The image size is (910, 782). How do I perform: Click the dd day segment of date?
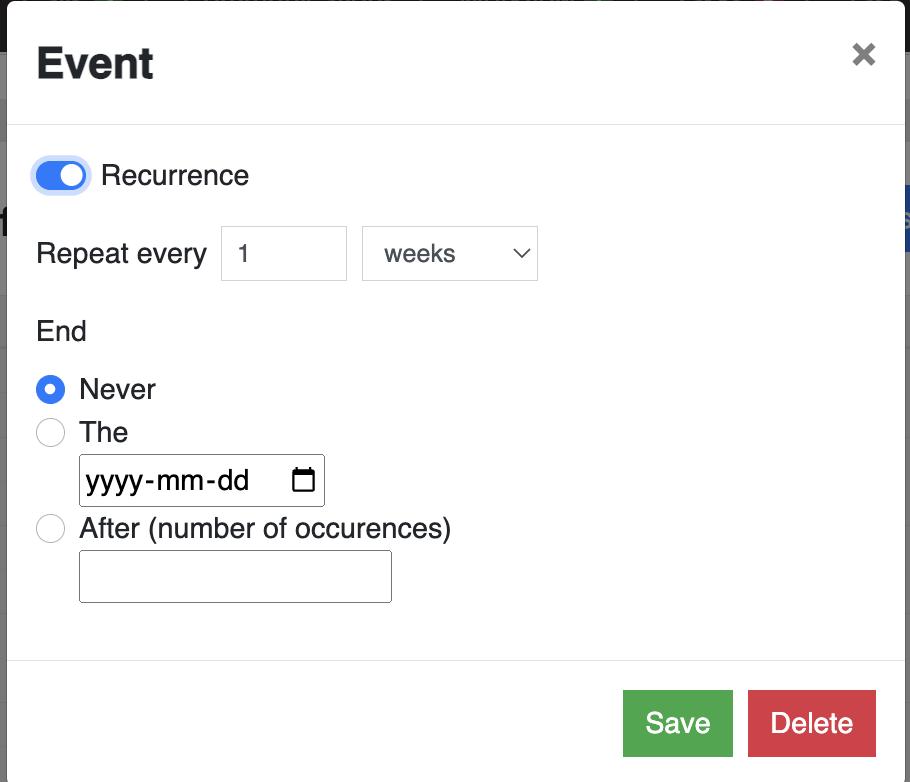[x=233, y=481]
